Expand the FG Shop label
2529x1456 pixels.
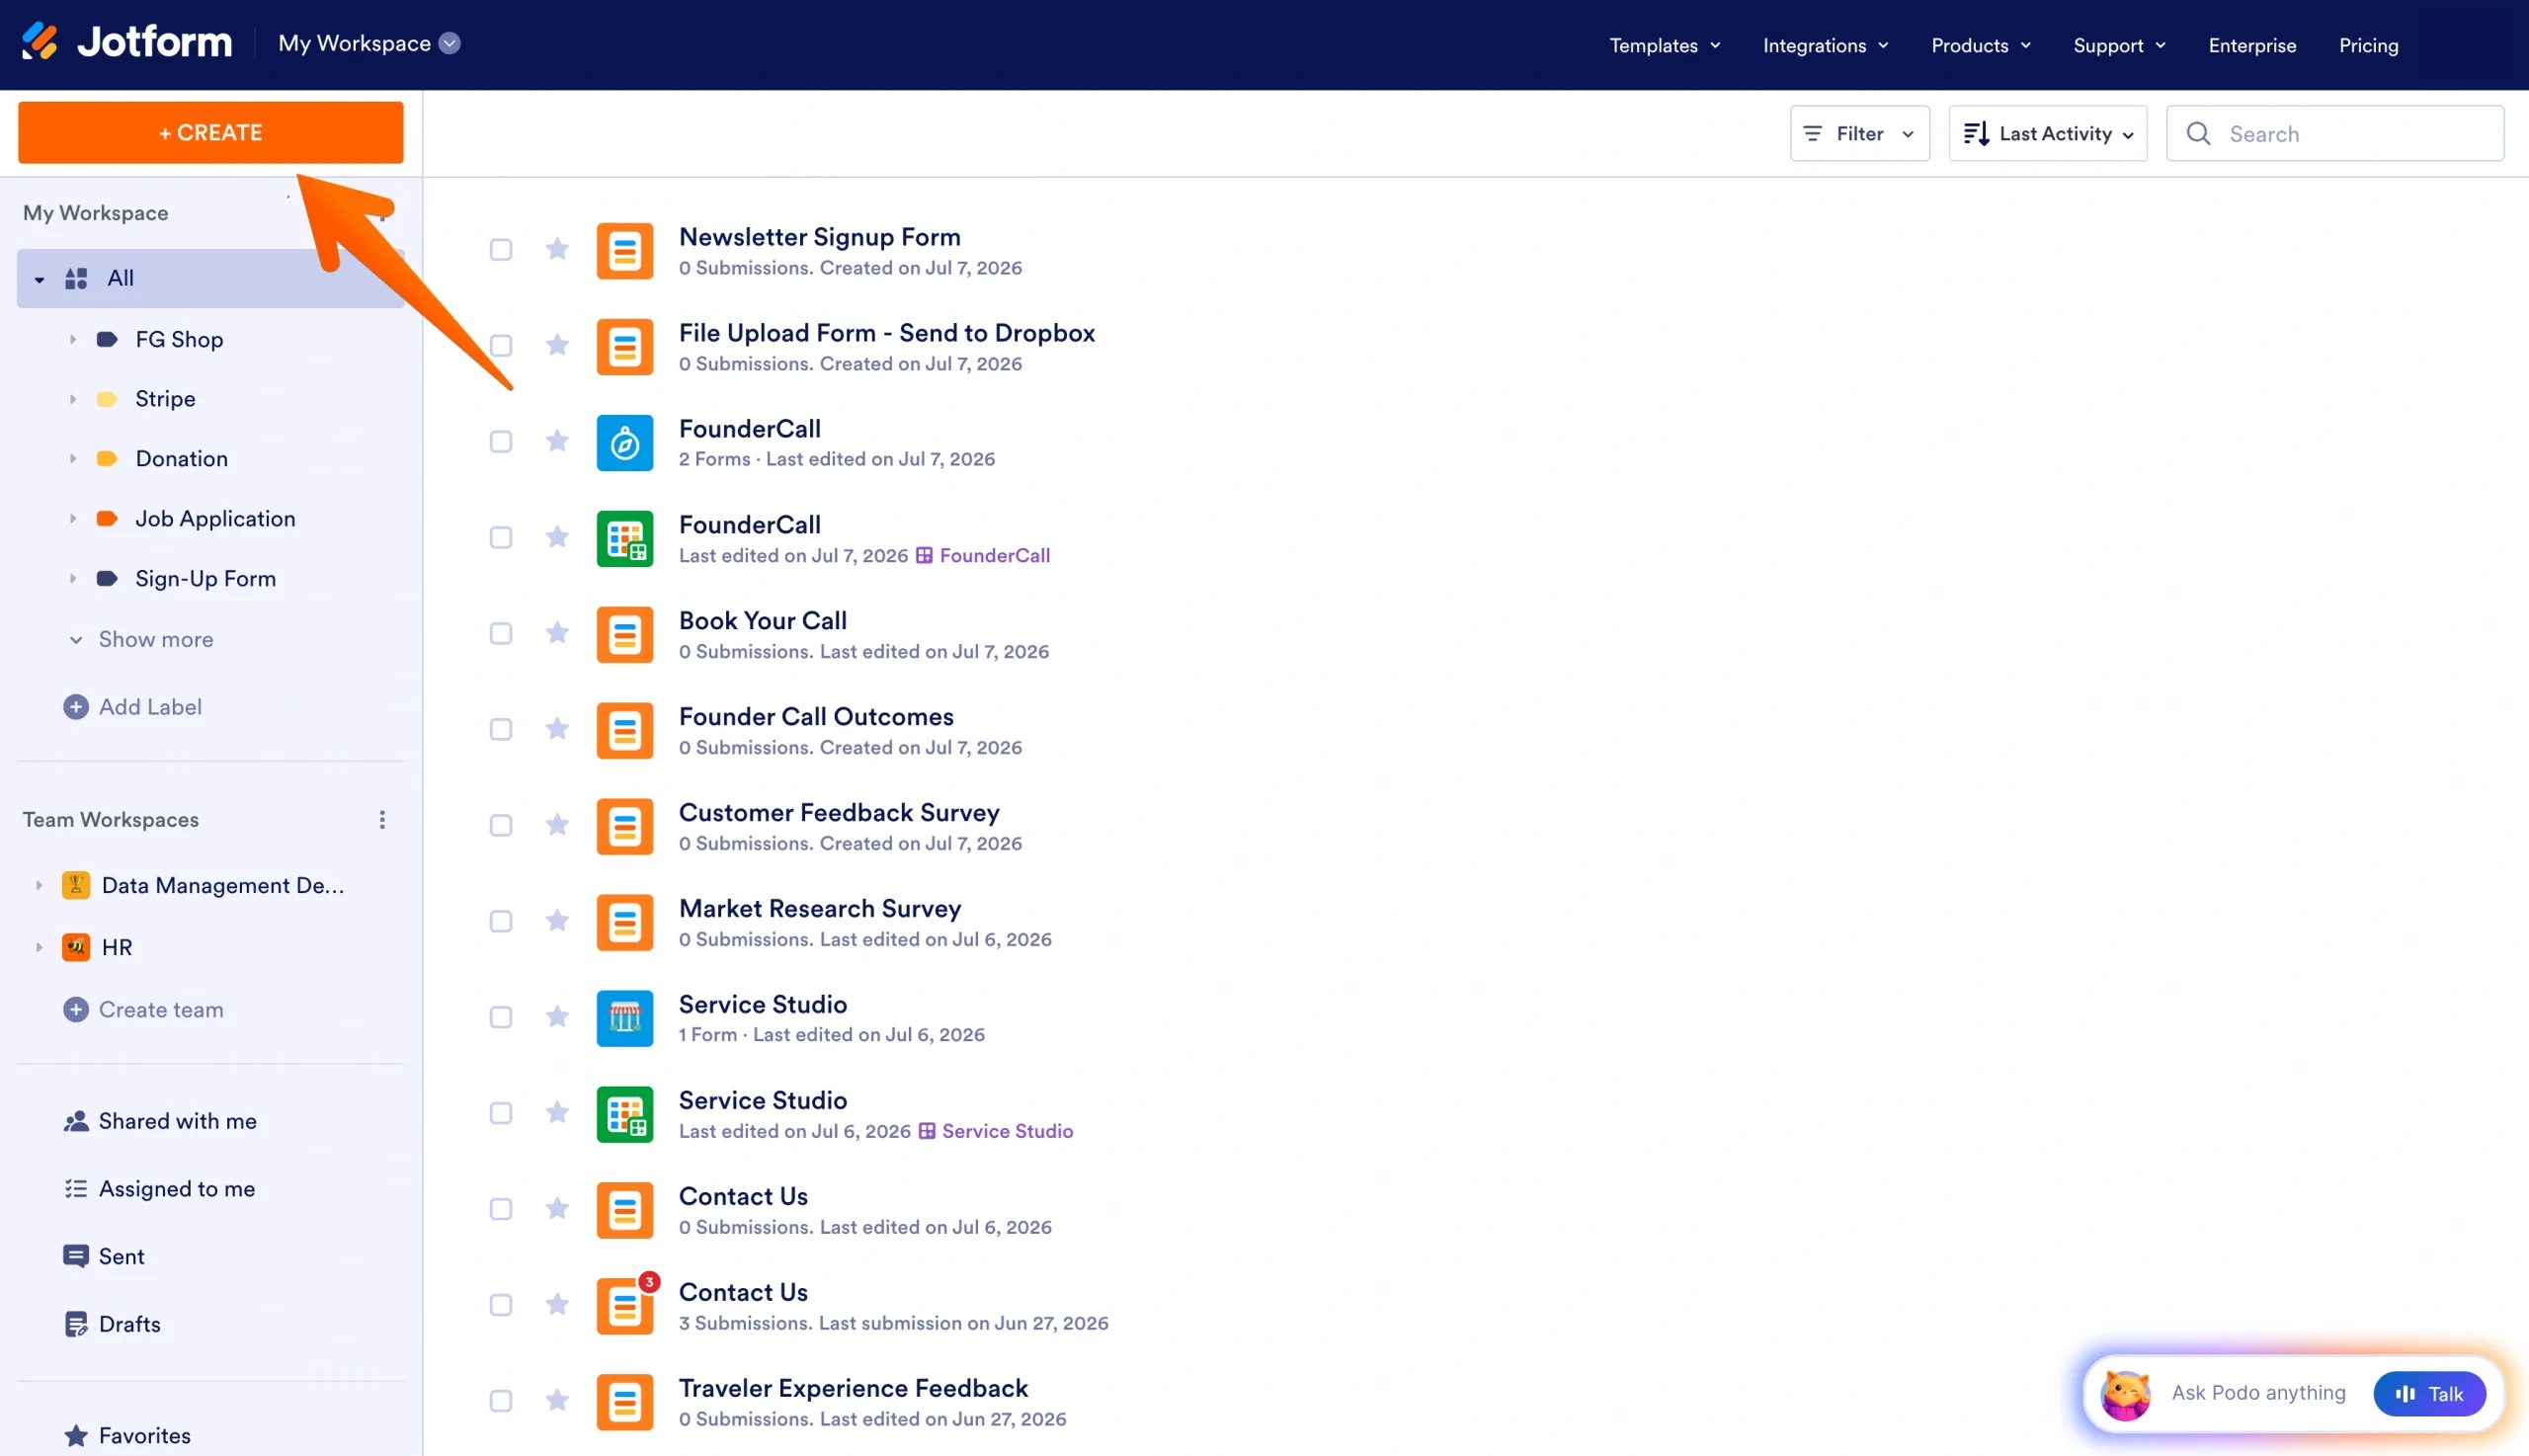click(73, 340)
